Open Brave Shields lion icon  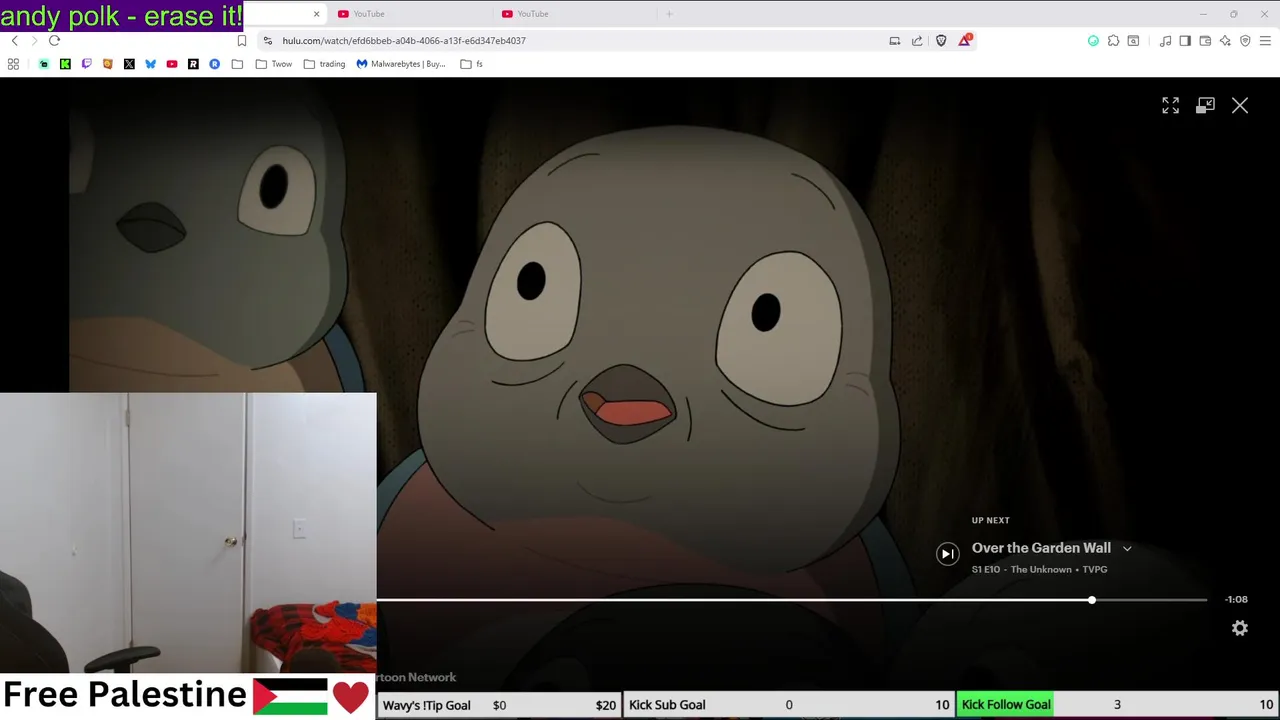click(941, 41)
